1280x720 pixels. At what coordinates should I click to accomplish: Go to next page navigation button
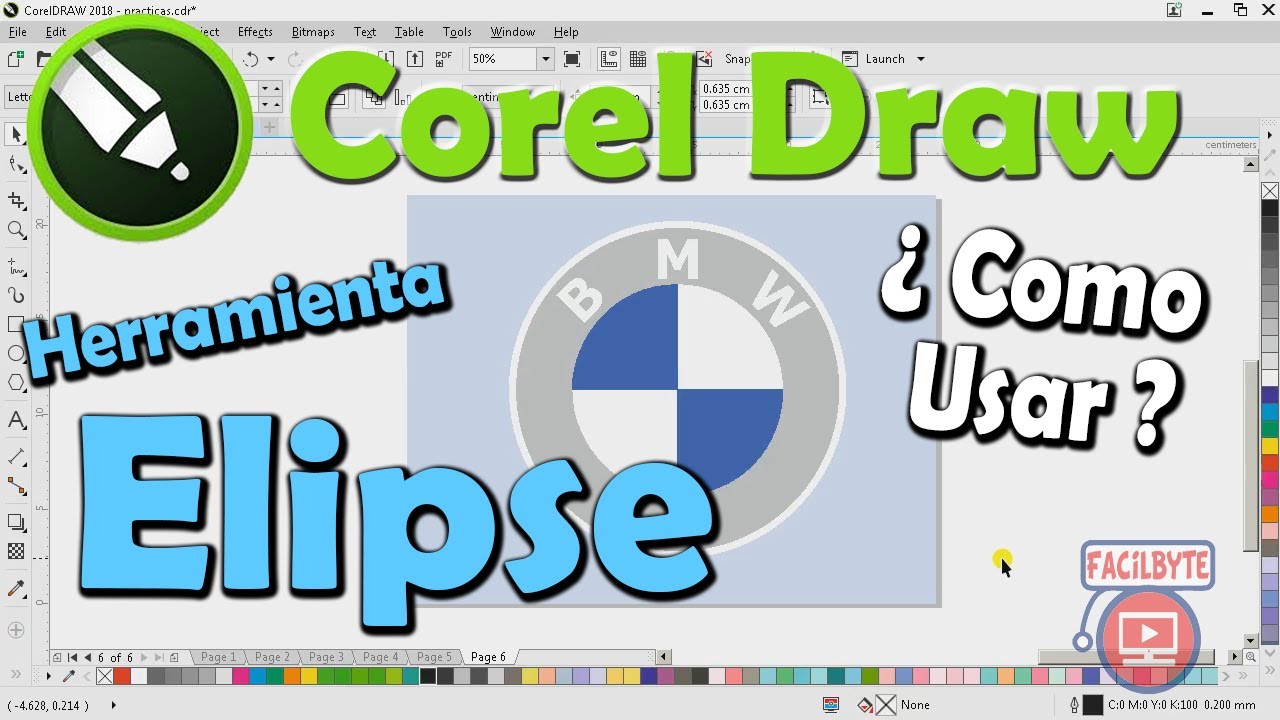(x=145, y=657)
